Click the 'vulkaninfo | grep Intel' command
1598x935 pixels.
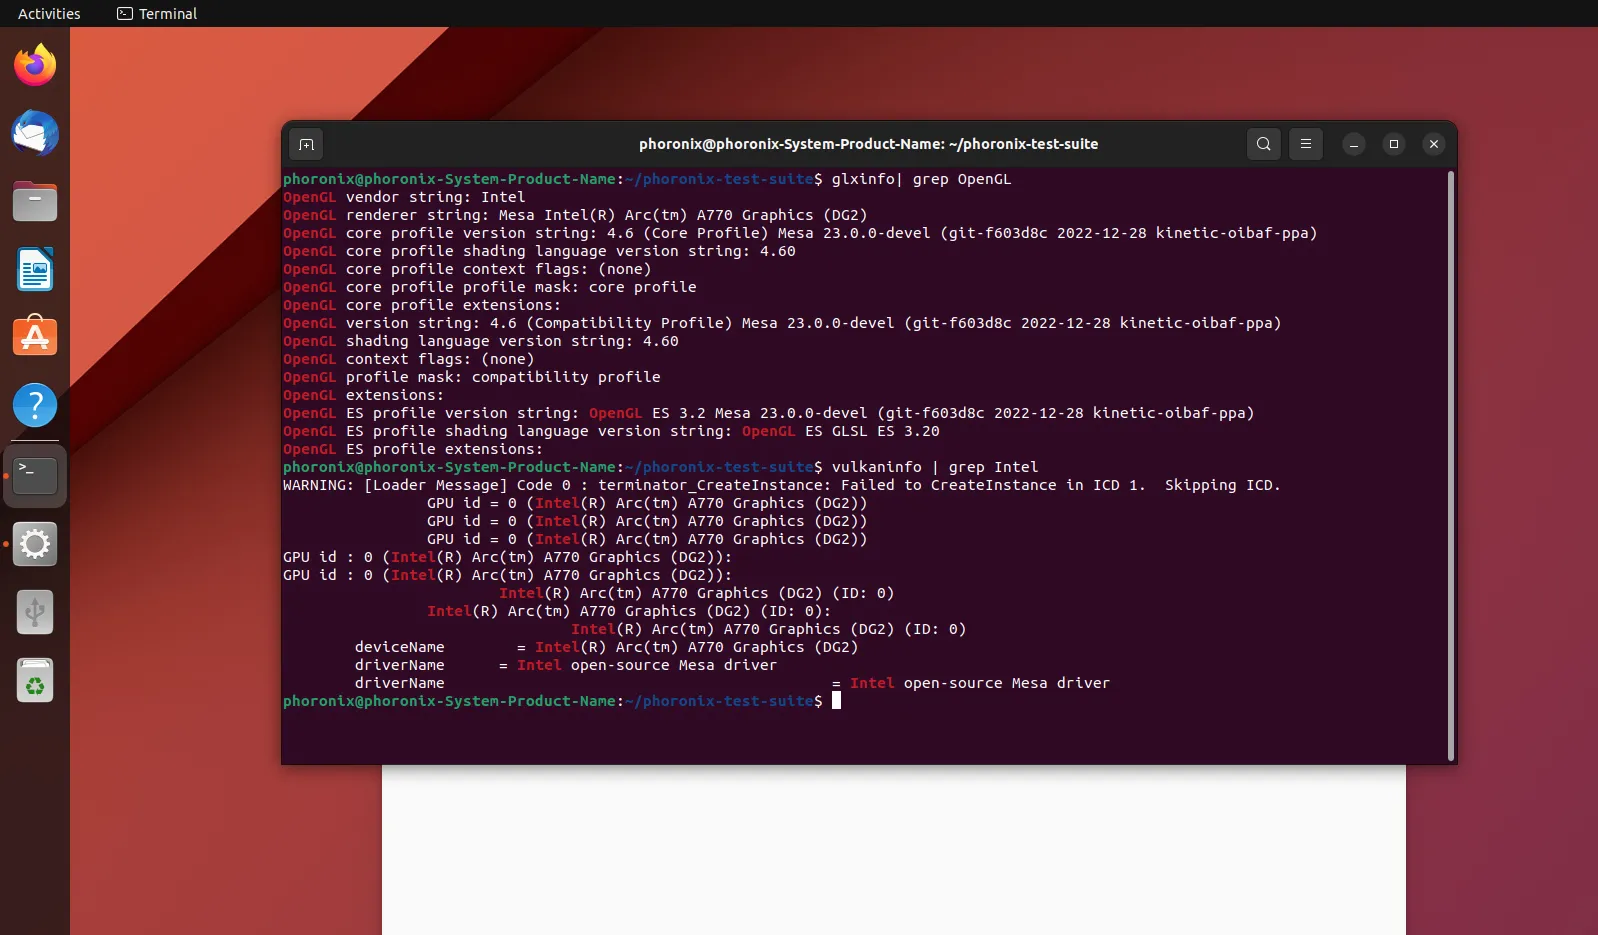(x=935, y=467)
